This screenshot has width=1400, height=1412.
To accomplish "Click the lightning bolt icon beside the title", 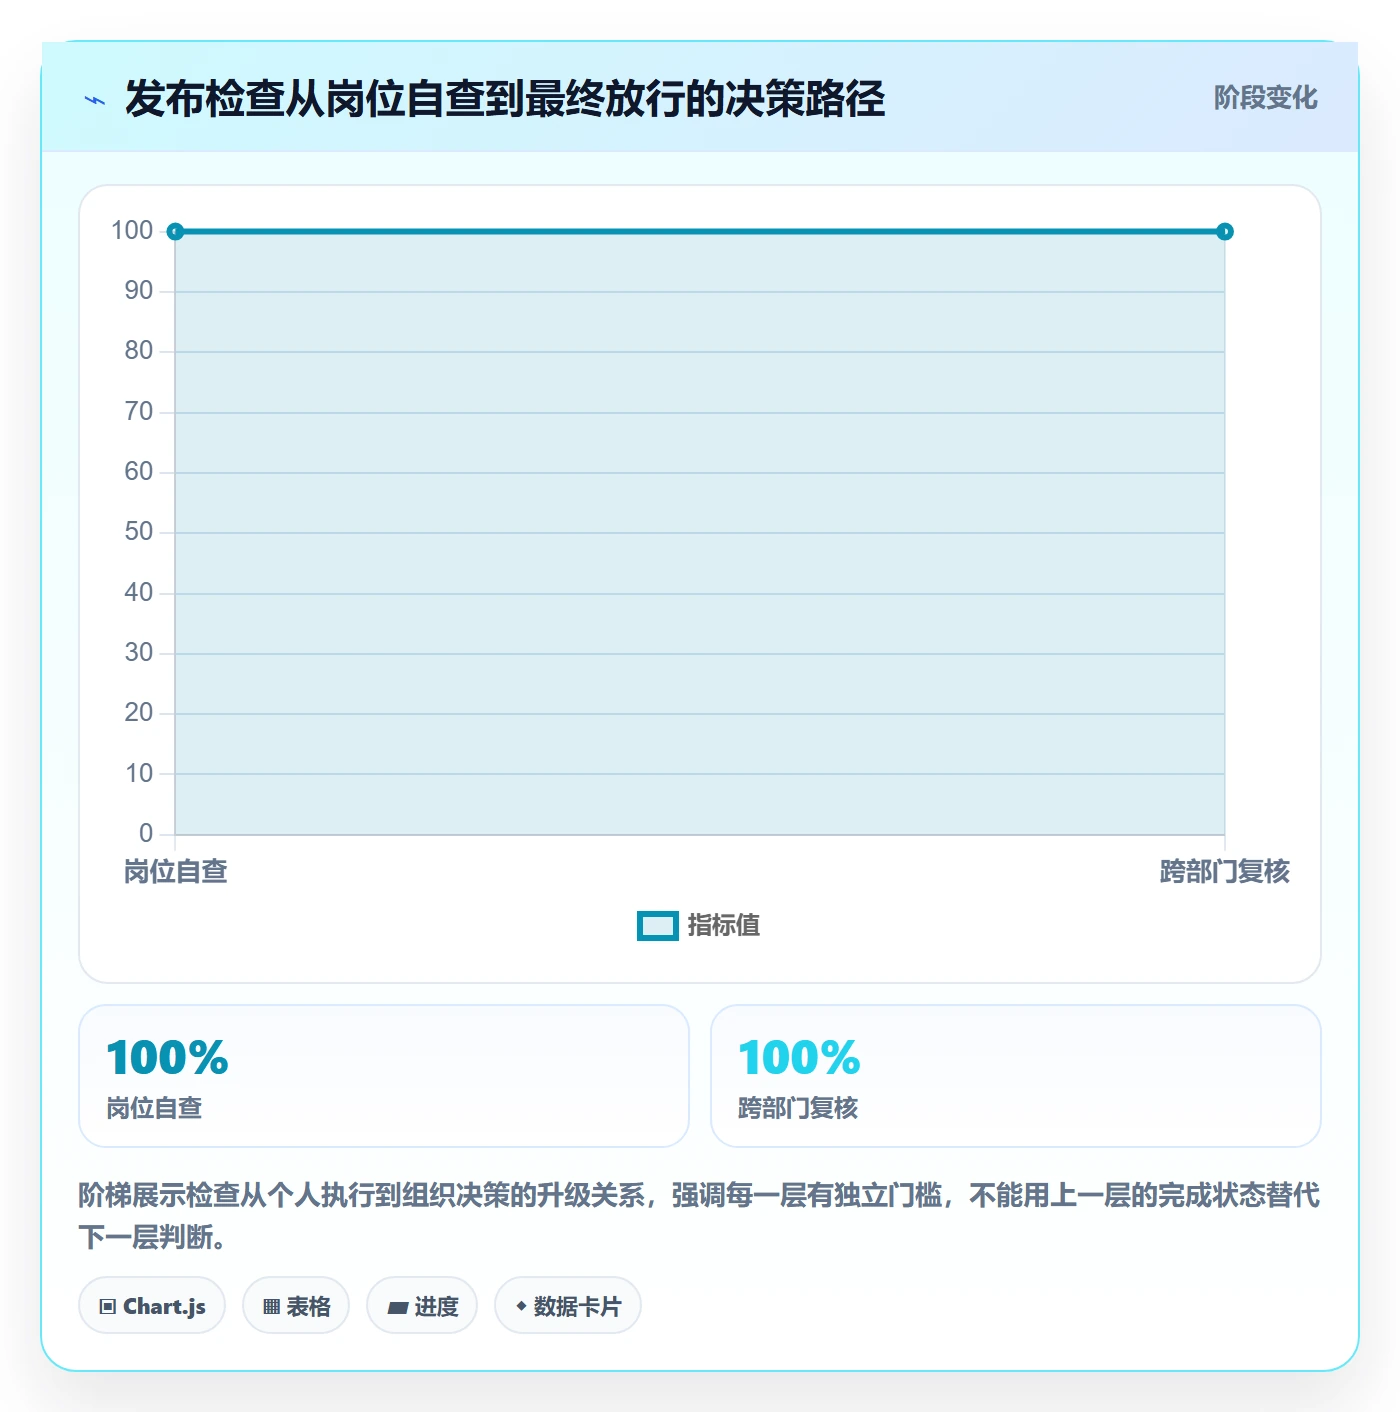I will point(95,100).
